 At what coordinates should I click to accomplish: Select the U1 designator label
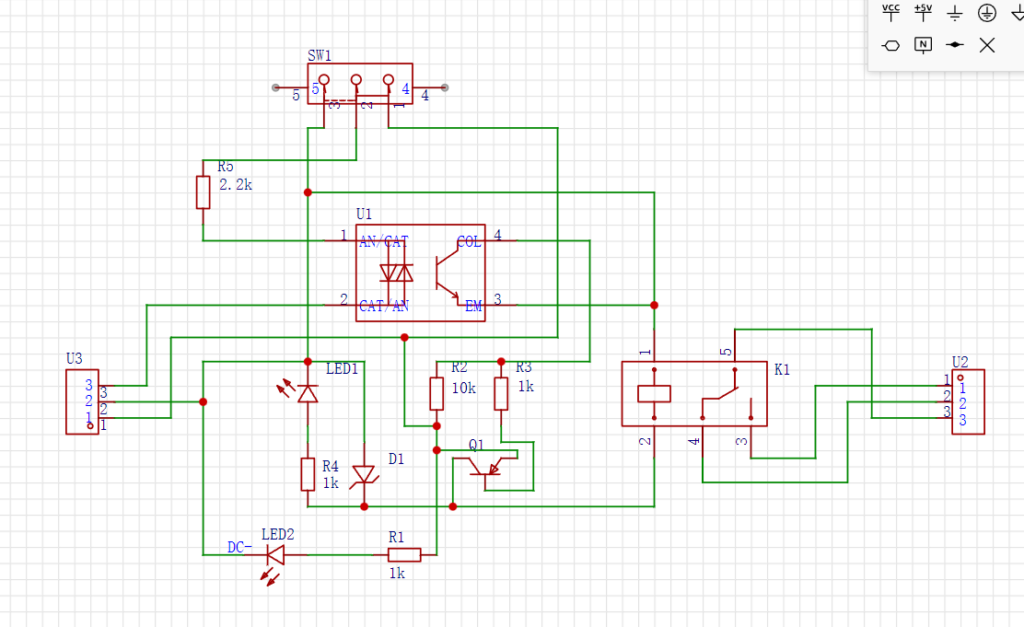click(x=364, y=214)
